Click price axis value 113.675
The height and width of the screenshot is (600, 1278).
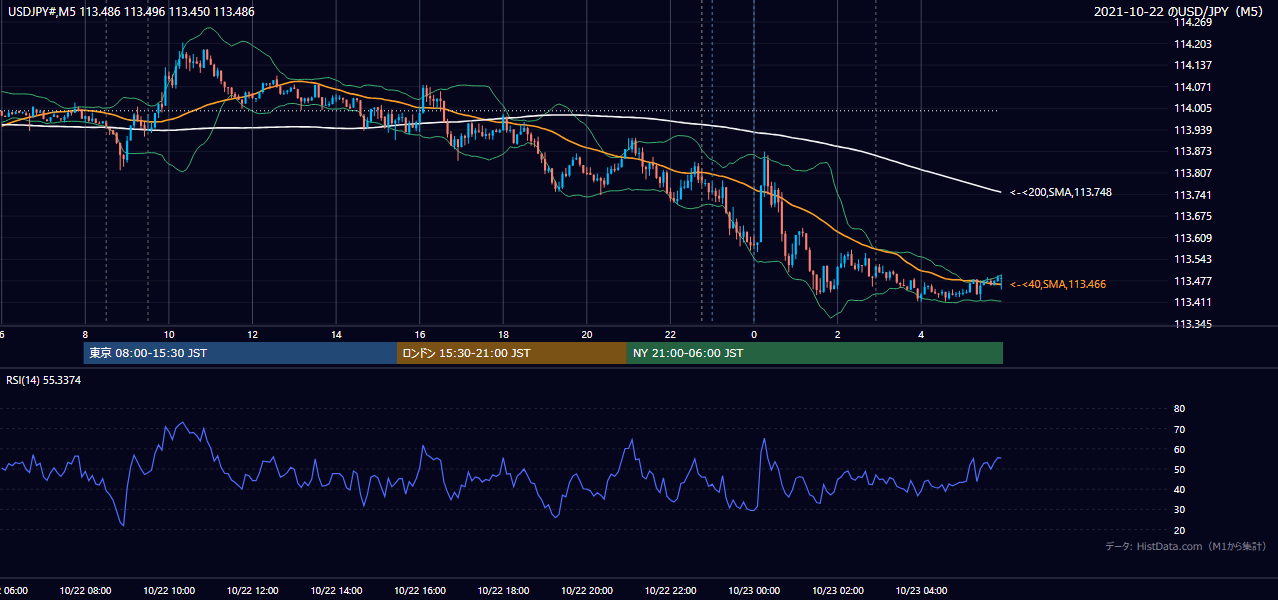[1192, 216]
